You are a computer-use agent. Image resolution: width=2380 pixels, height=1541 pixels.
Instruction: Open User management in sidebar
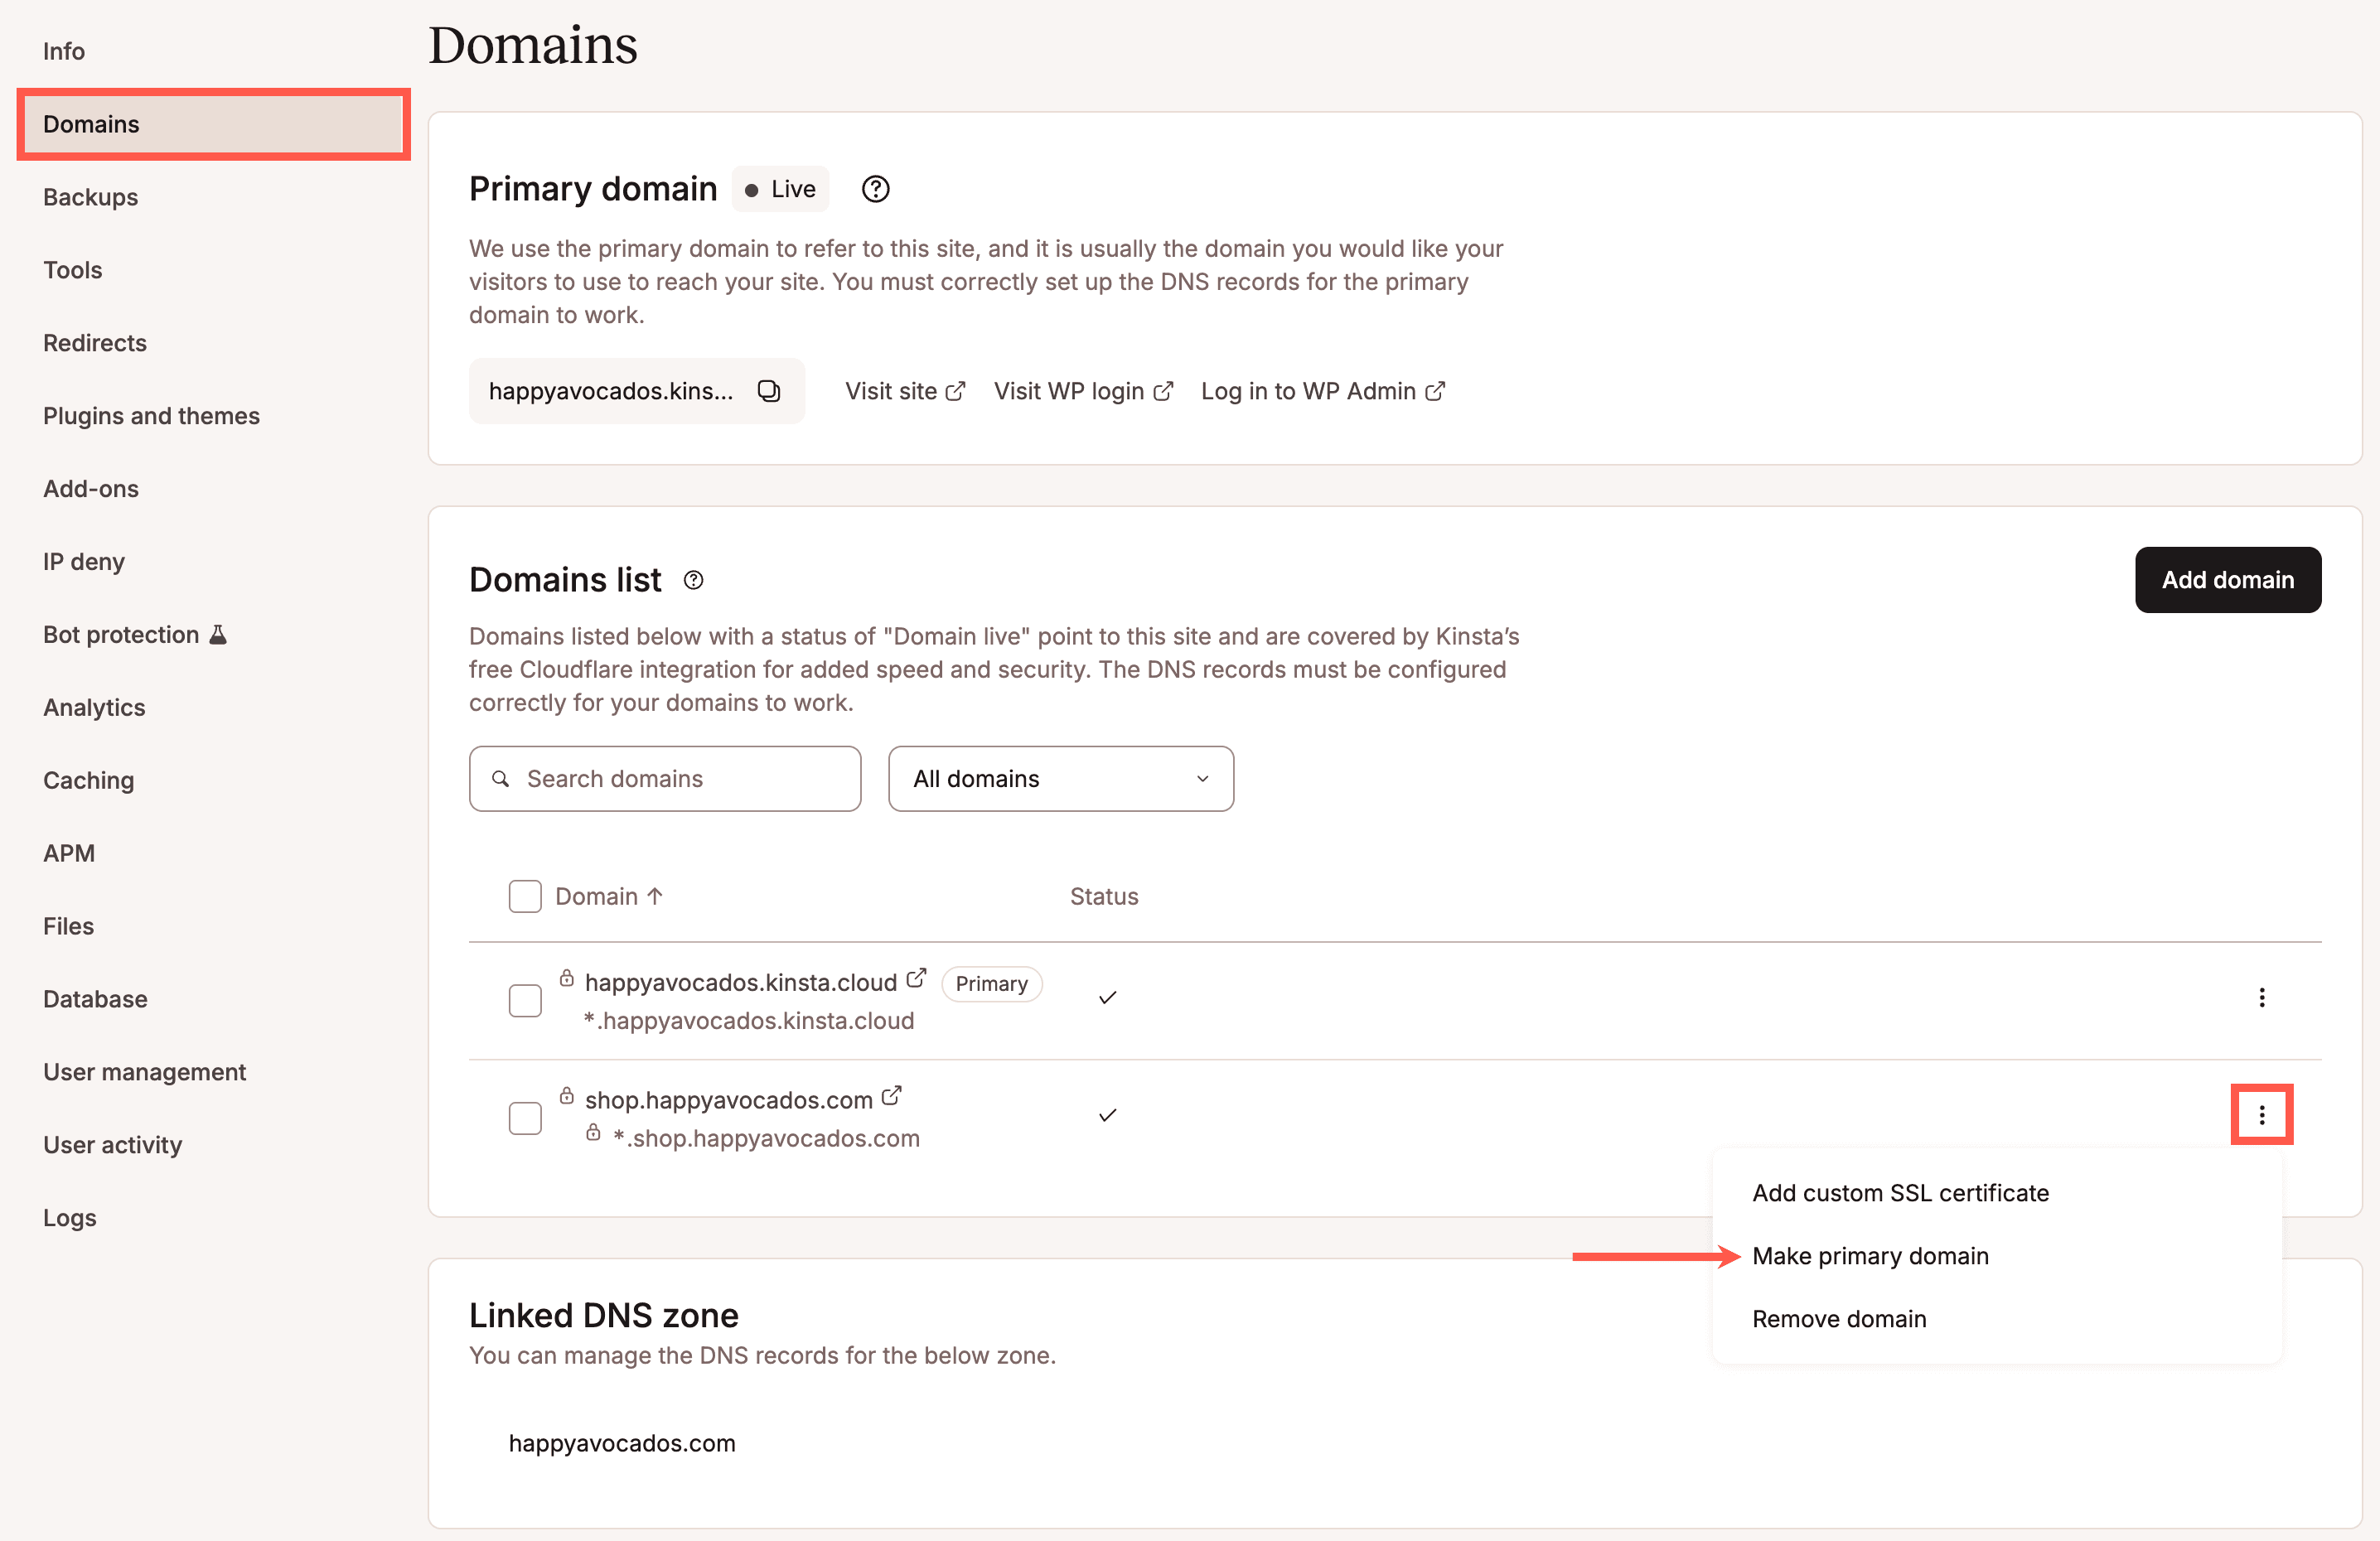144,1072
